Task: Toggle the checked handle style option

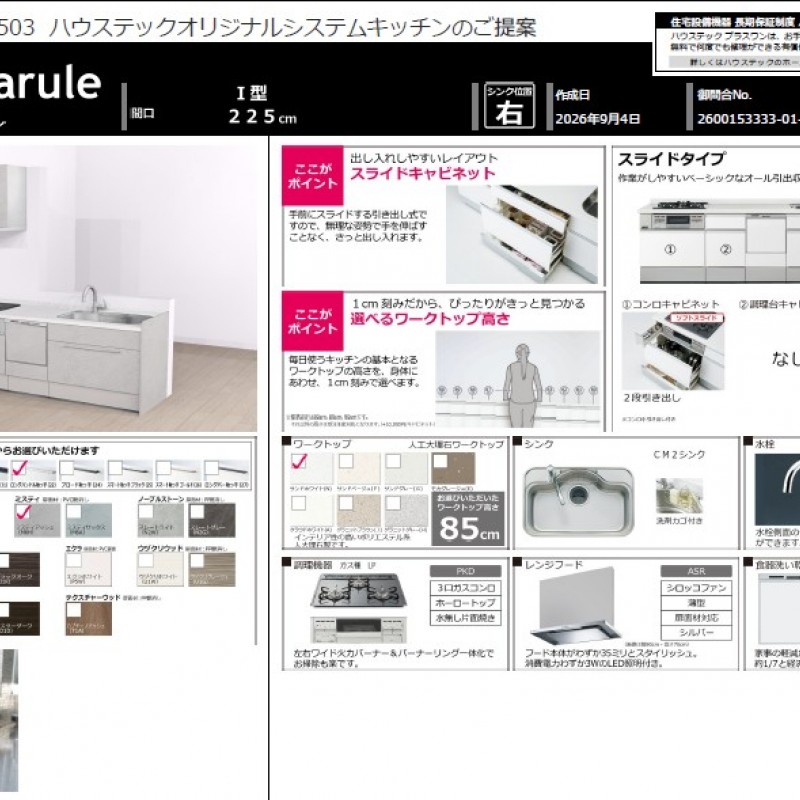Action: coord(19,468)
